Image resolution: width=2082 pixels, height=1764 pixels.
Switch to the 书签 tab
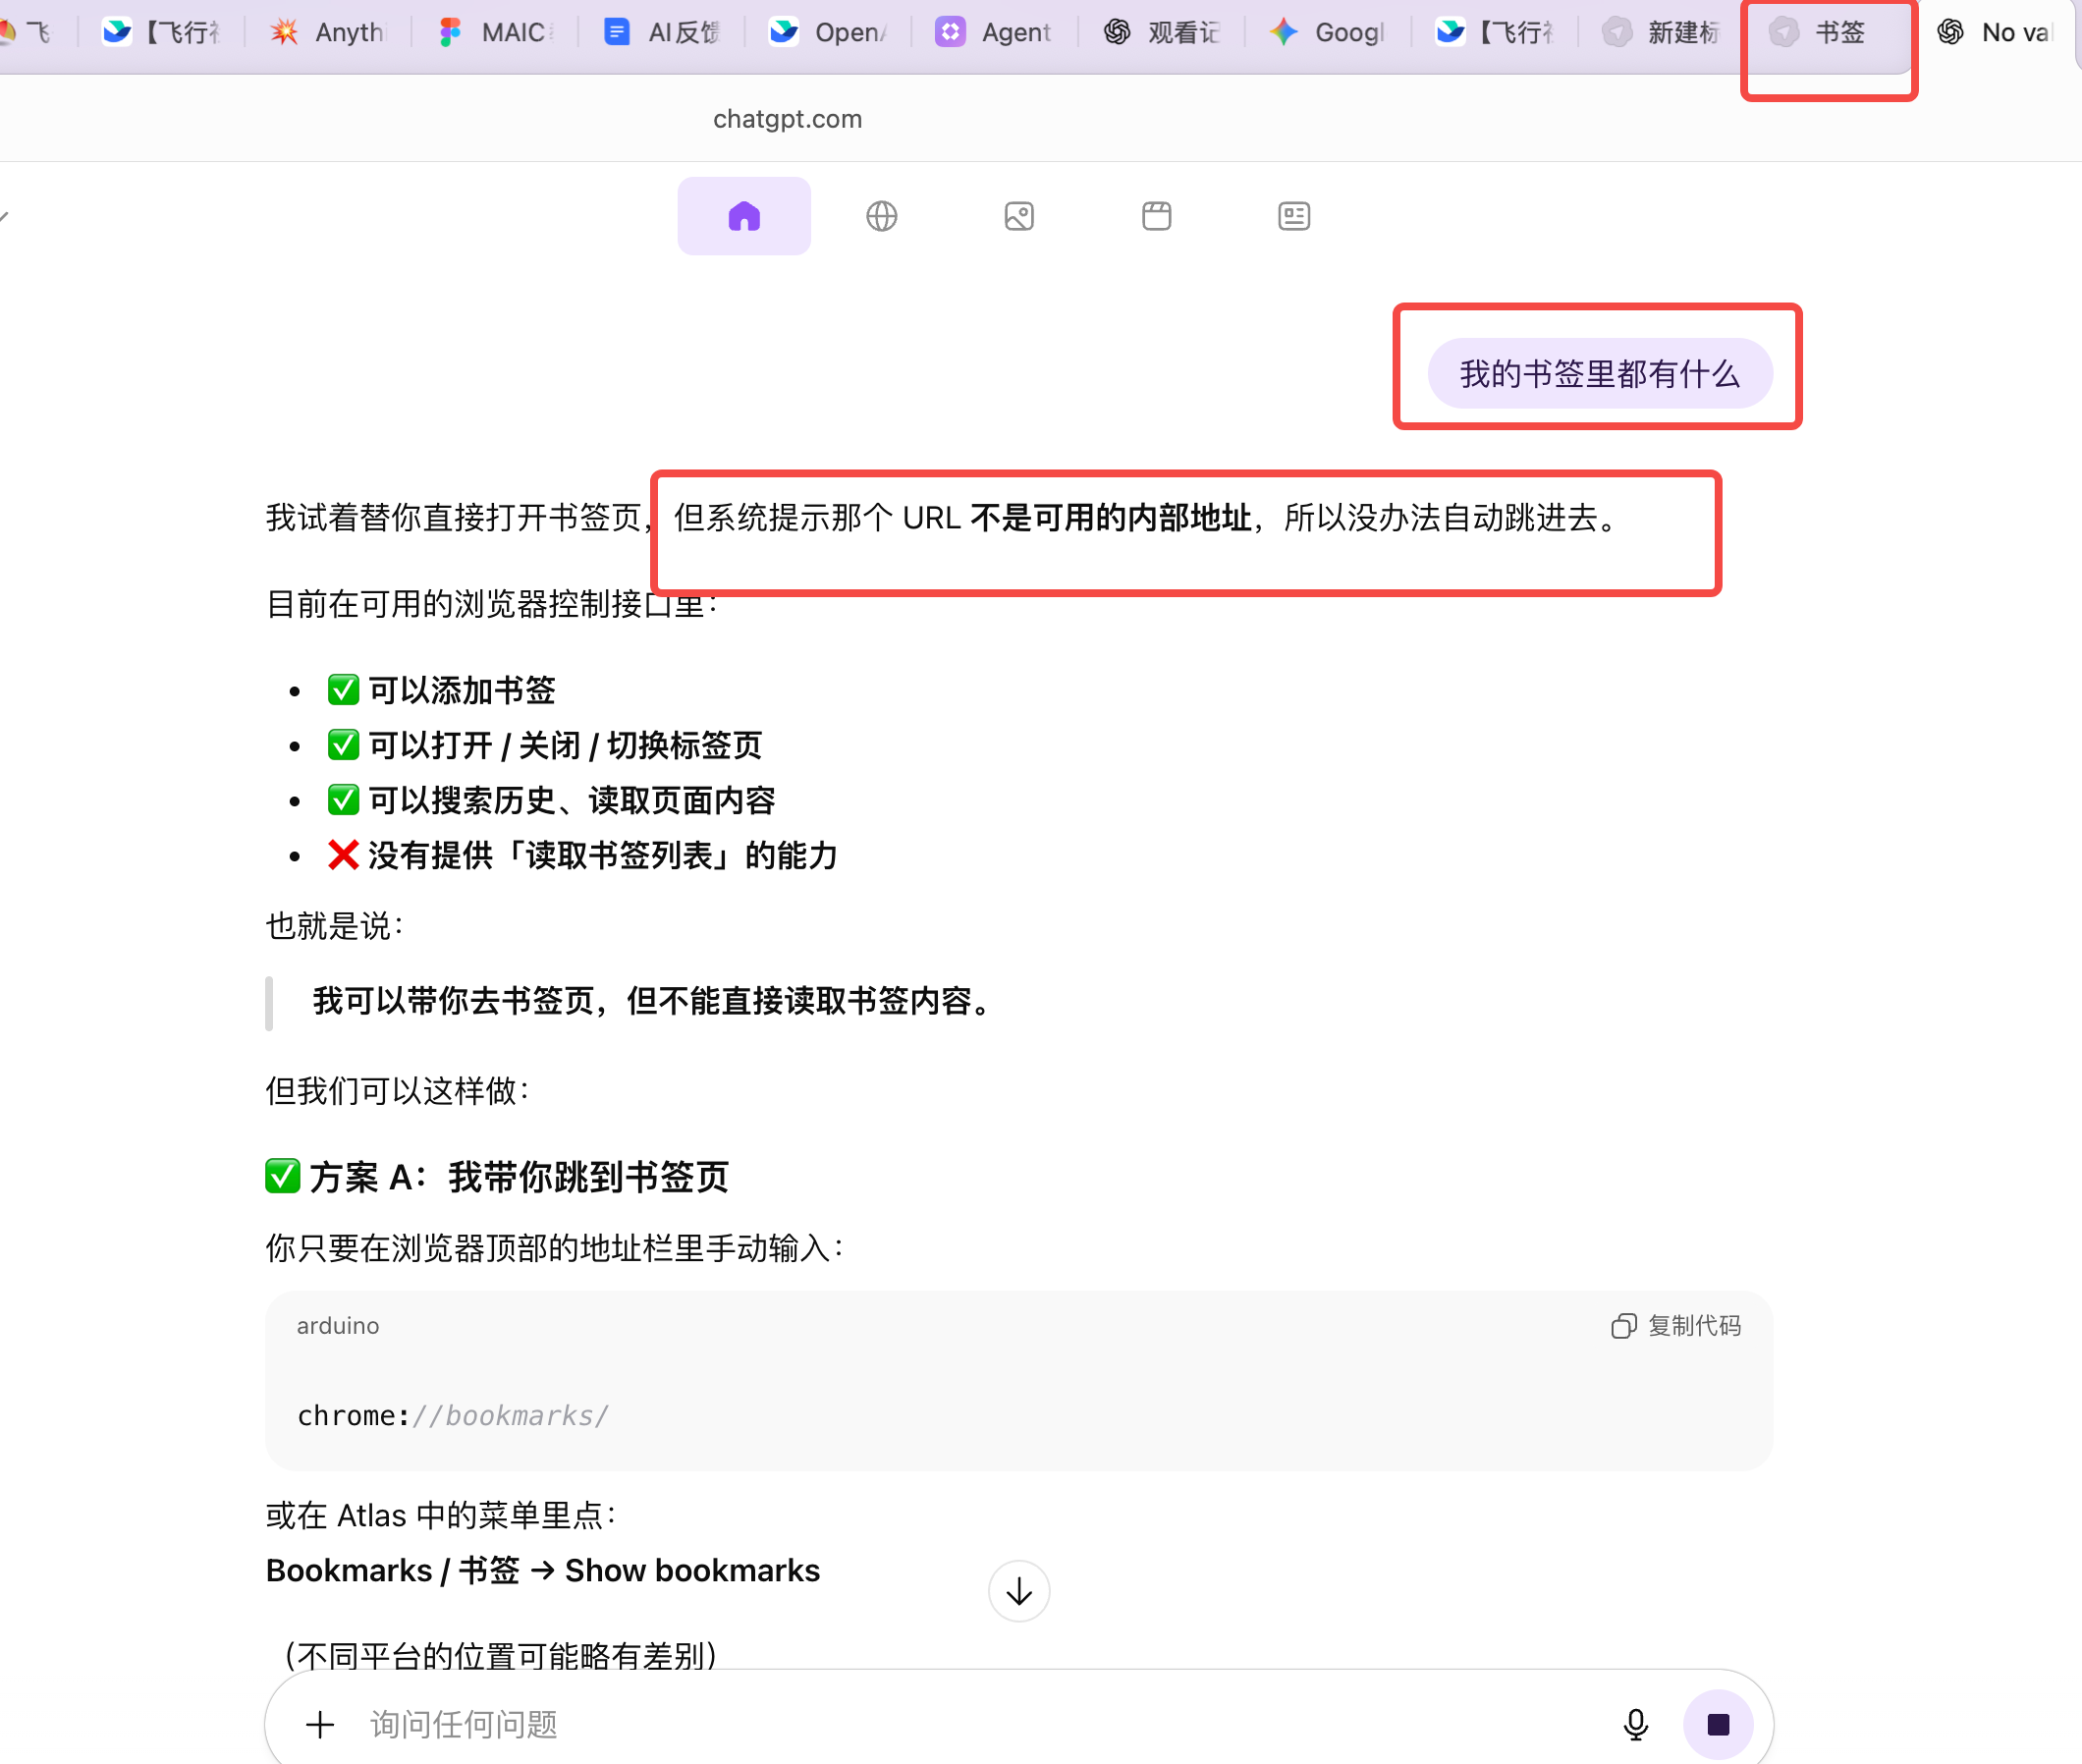(1826, 33)
